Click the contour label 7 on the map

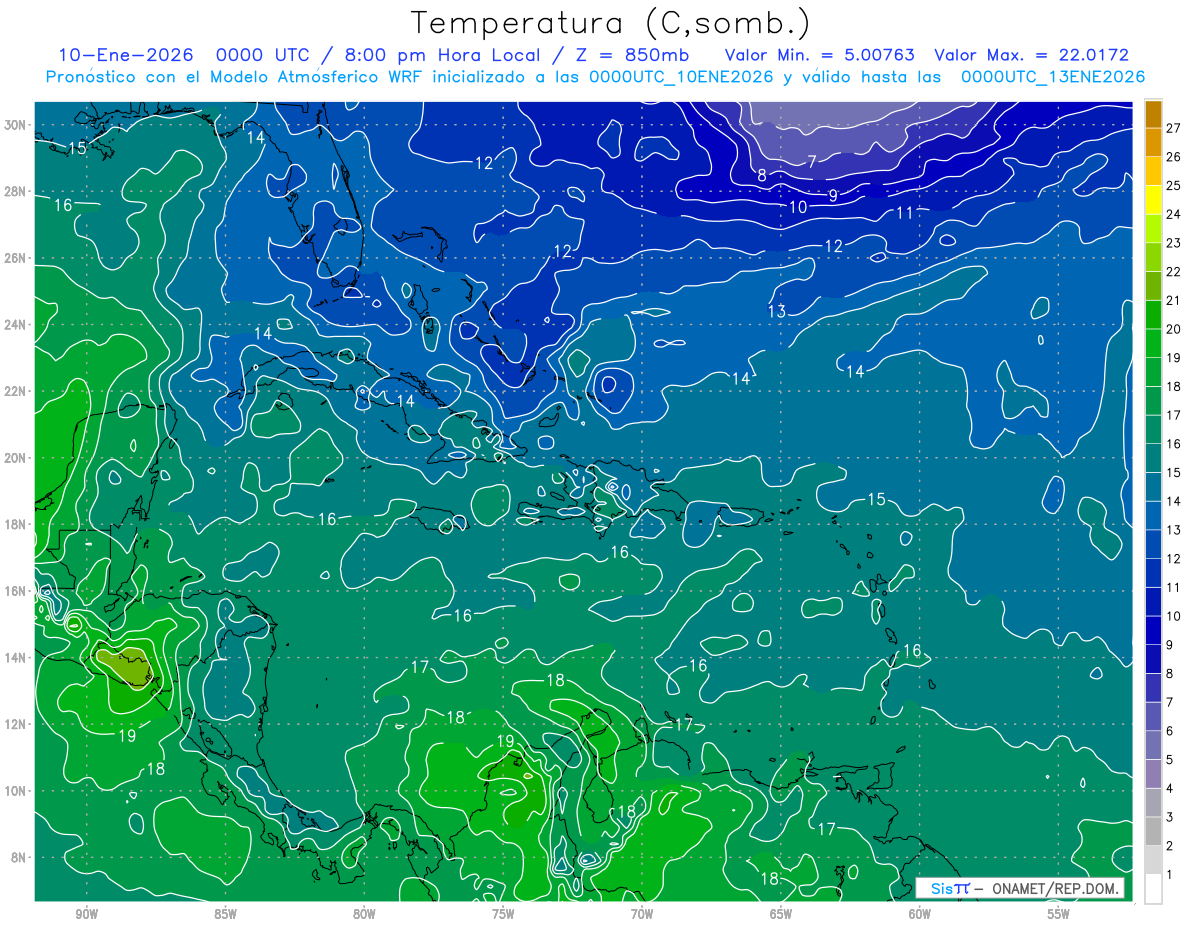coord(812,160)
